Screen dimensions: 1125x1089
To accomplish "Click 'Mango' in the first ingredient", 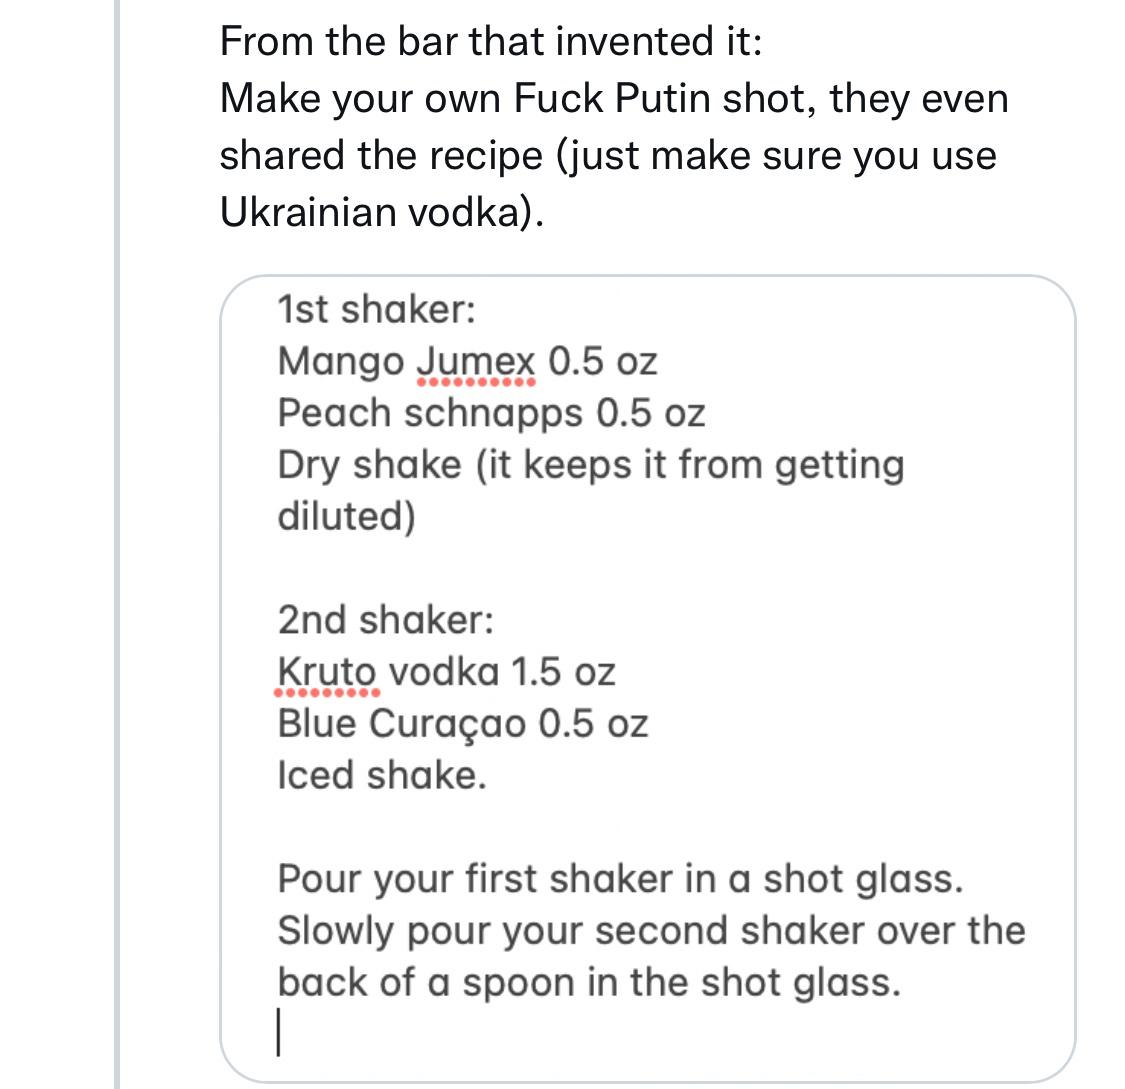I will [x=341, y=362].
